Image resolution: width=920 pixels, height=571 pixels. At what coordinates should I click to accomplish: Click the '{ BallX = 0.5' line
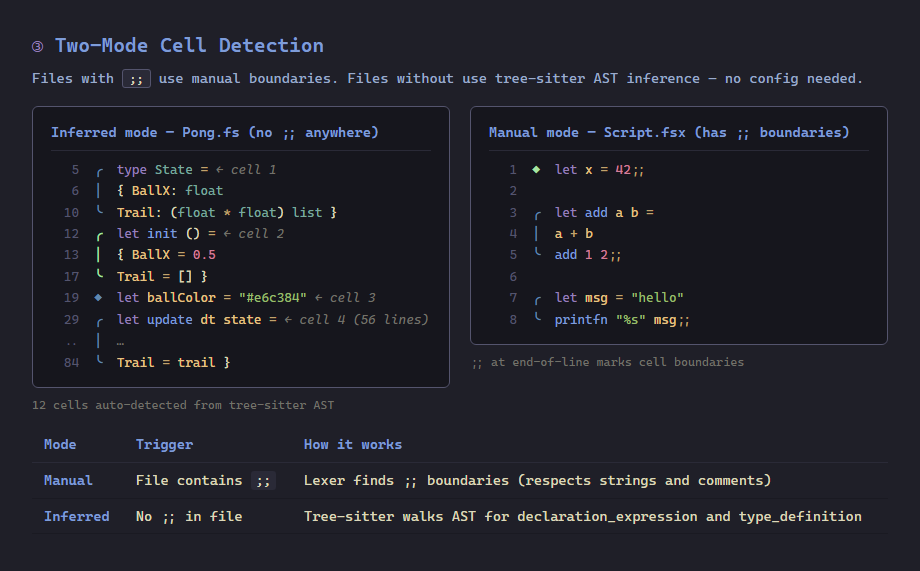(166, 255)
